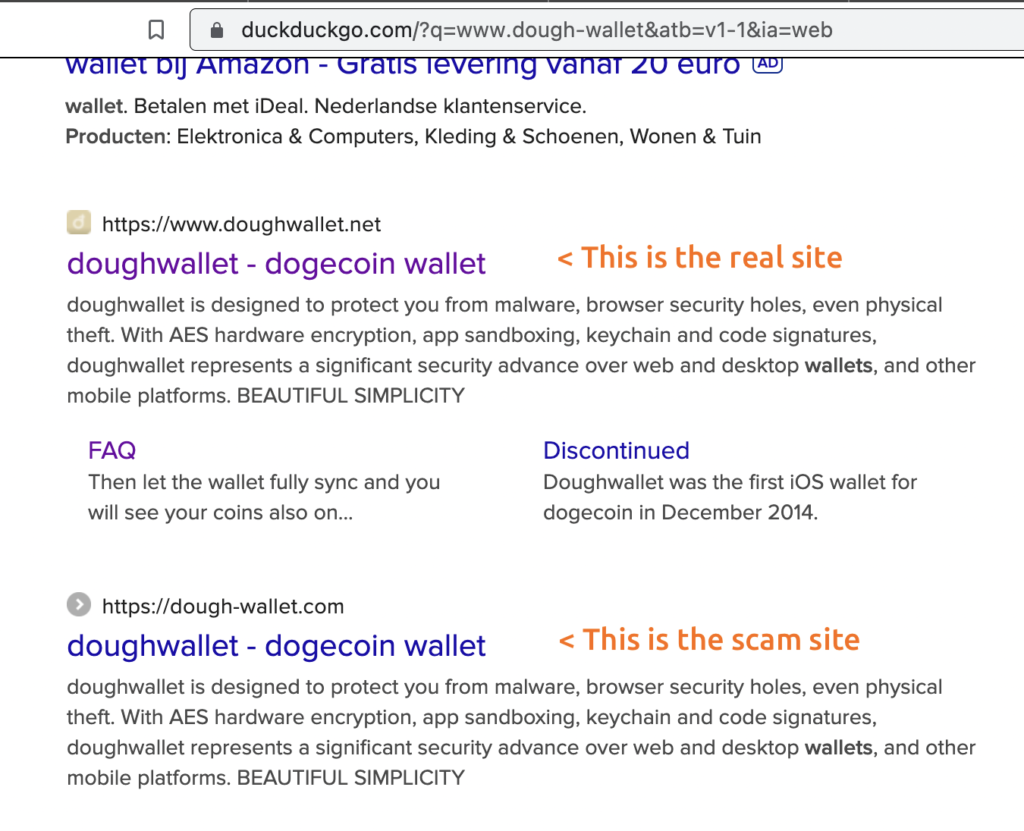
Task: Click the FAQ snippet about wallet syncing
Action: tap(264, 496)
